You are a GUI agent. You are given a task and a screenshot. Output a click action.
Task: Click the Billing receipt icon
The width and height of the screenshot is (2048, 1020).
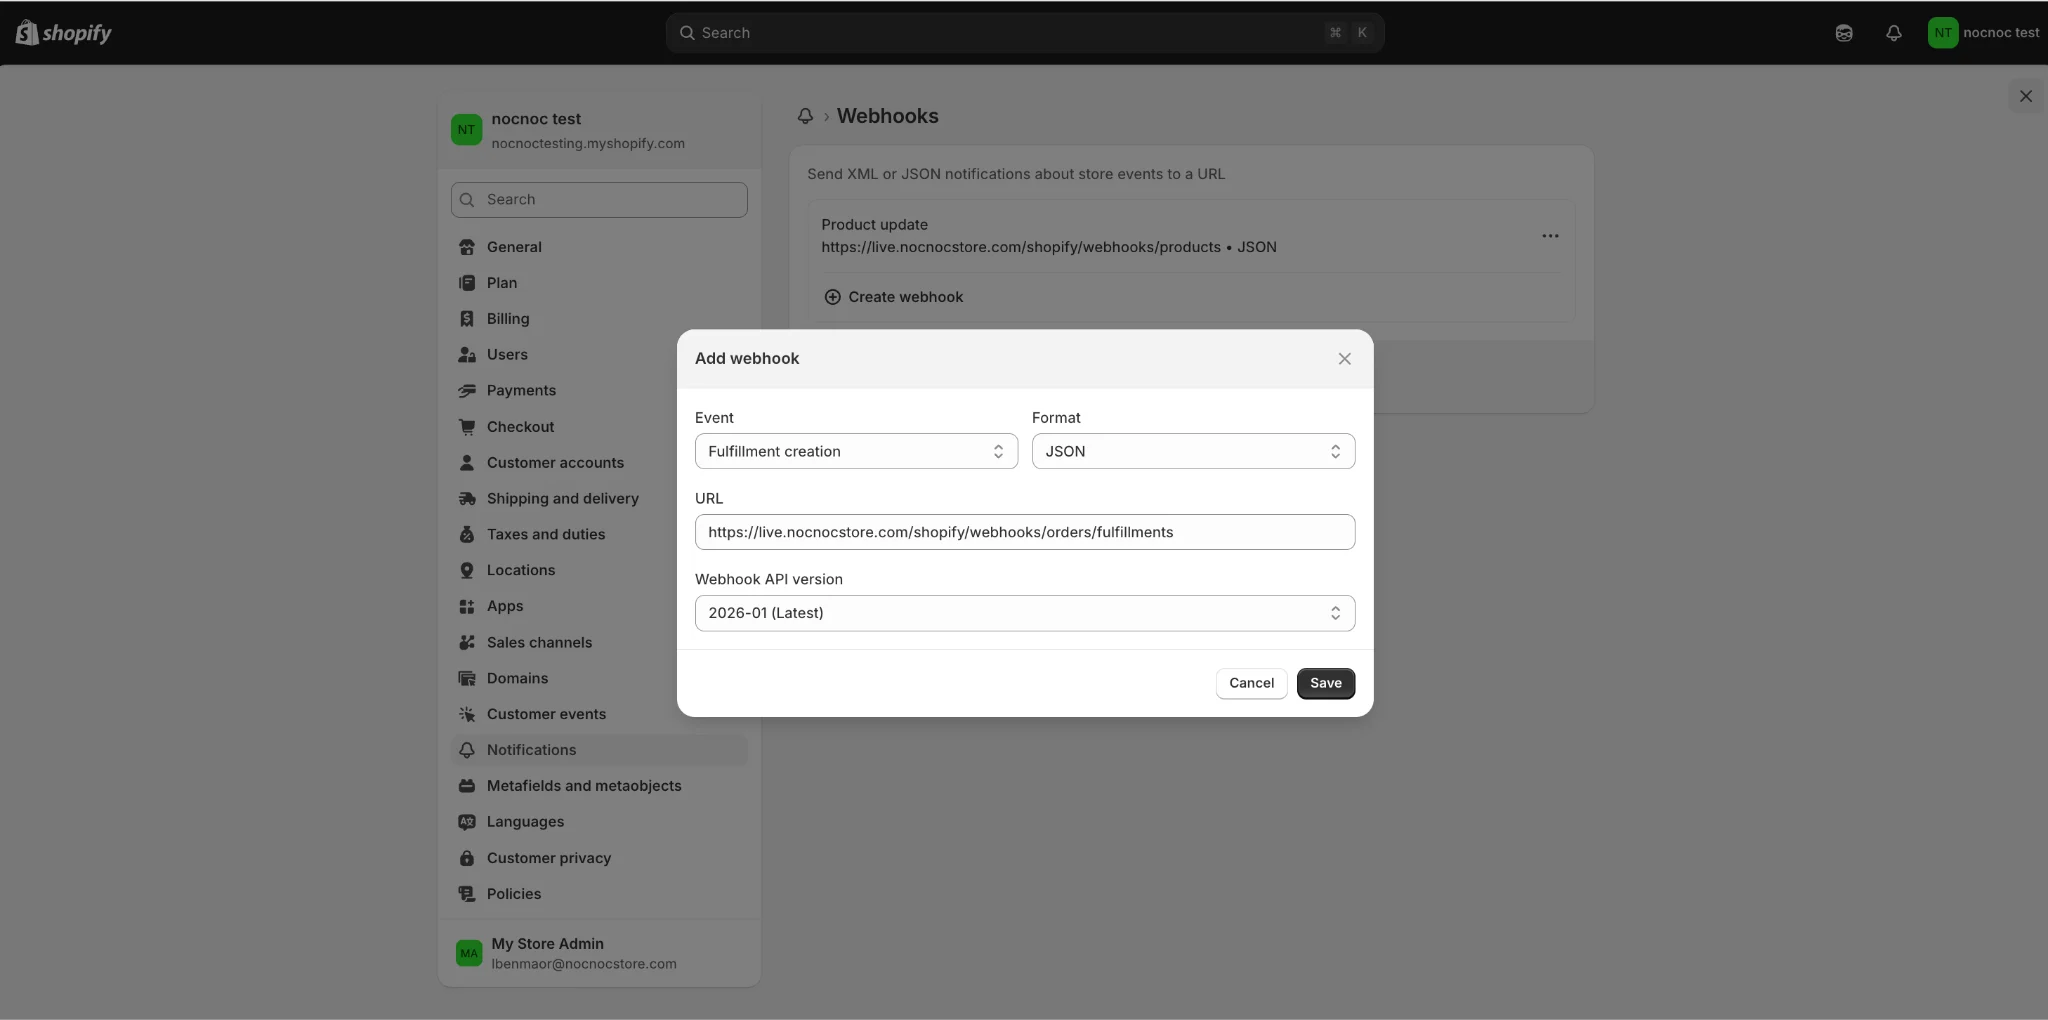coord(467,319)
